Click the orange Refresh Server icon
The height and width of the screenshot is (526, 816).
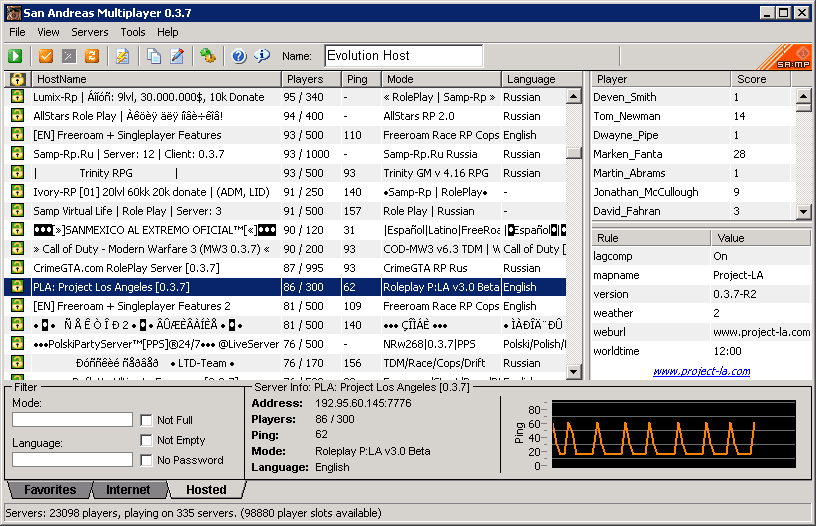[x=92, y=56]
